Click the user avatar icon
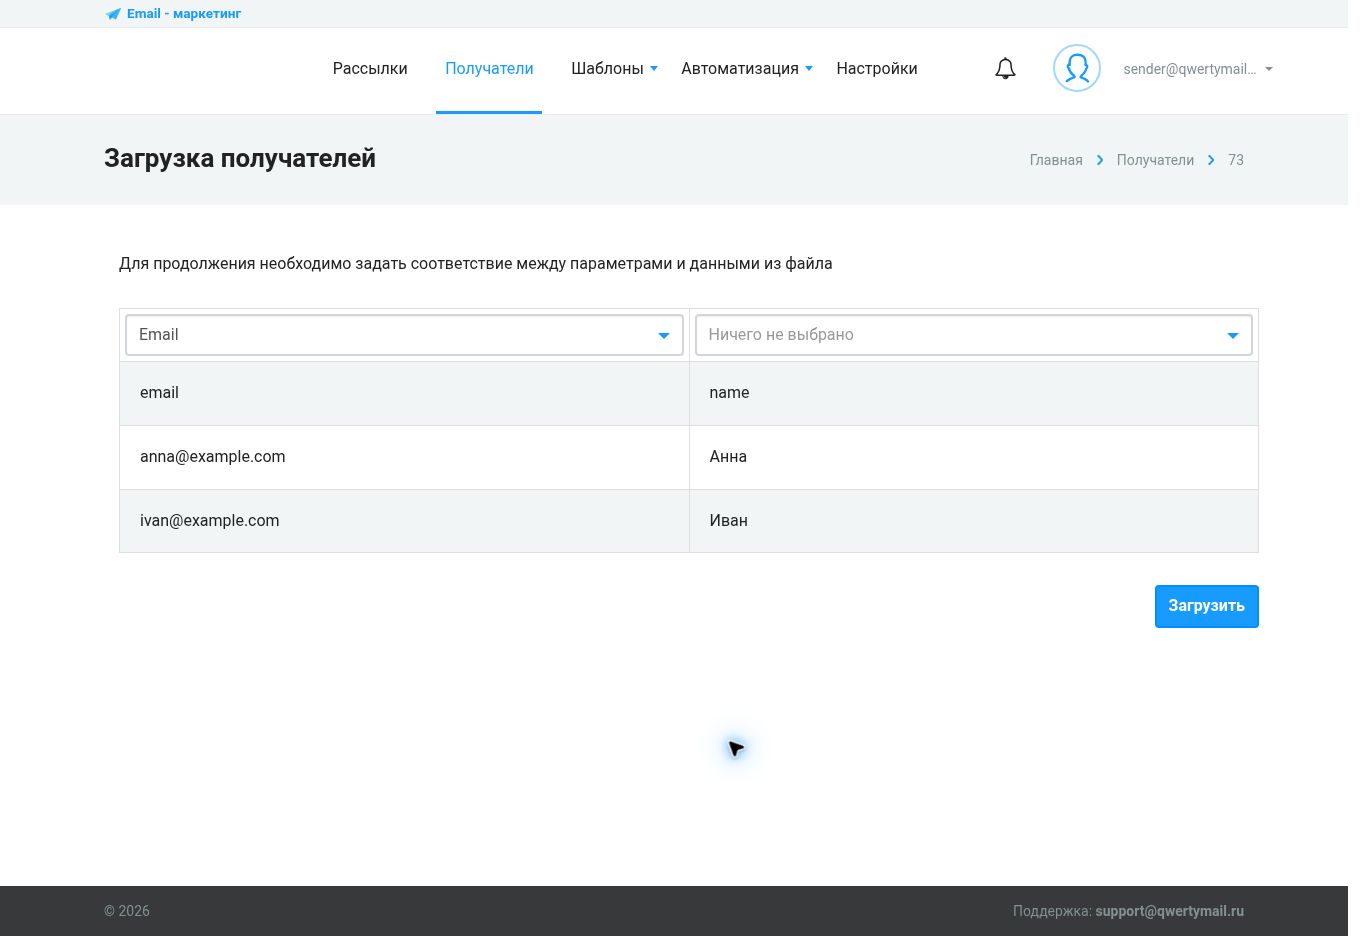 click(x=1077, y=68)
